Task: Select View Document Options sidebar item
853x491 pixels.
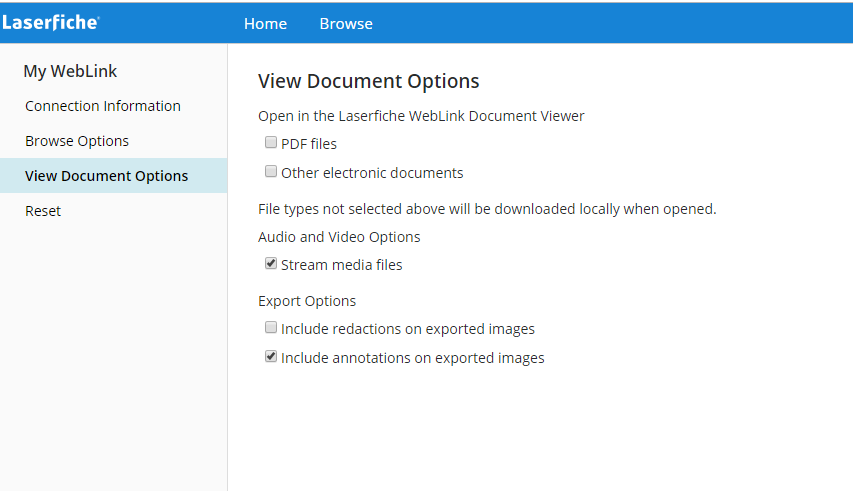Action: click(x=106, y=176)
